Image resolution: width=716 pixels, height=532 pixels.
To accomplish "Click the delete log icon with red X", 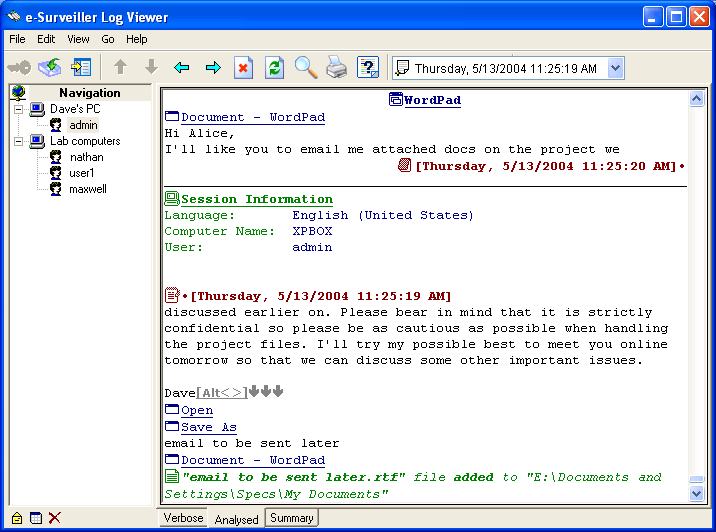I will point(243,68).
